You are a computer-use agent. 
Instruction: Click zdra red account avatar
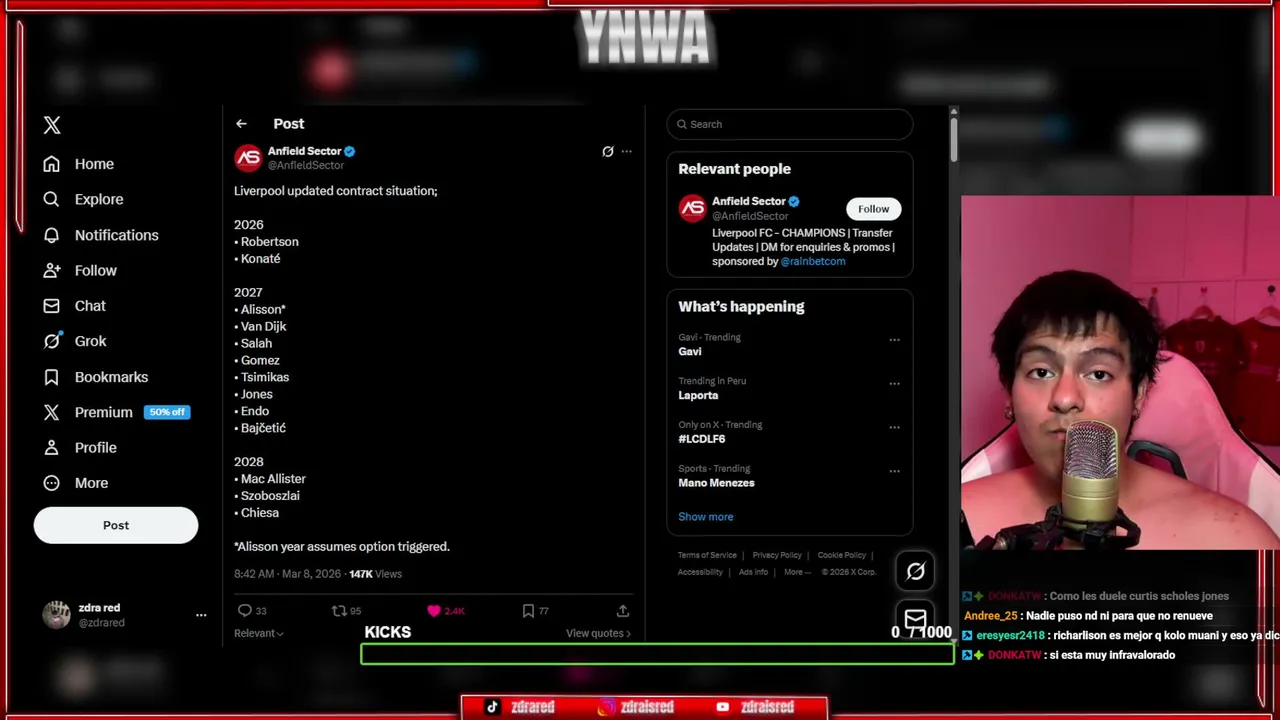tap(56, 615)
